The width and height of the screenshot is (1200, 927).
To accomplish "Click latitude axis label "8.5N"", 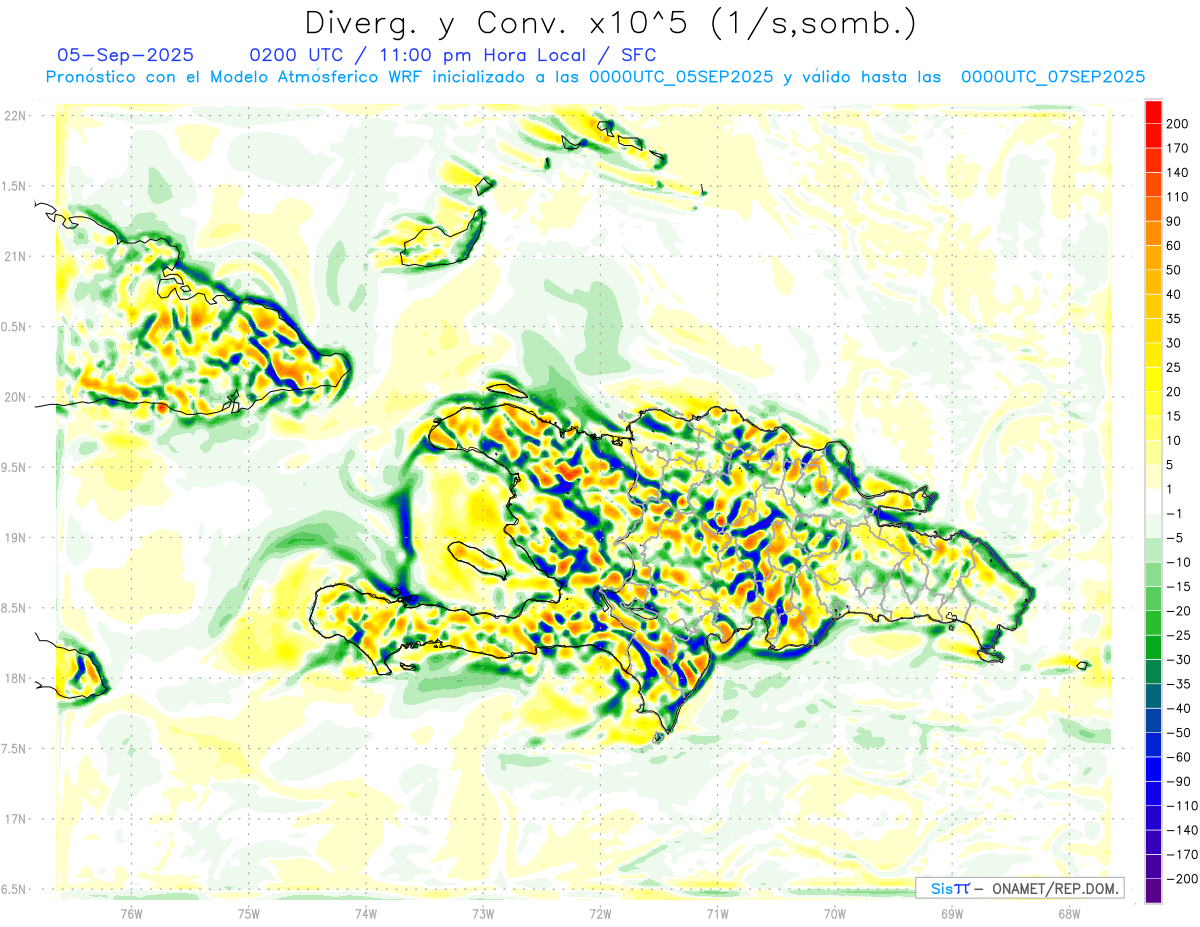I will click(13, 608).
